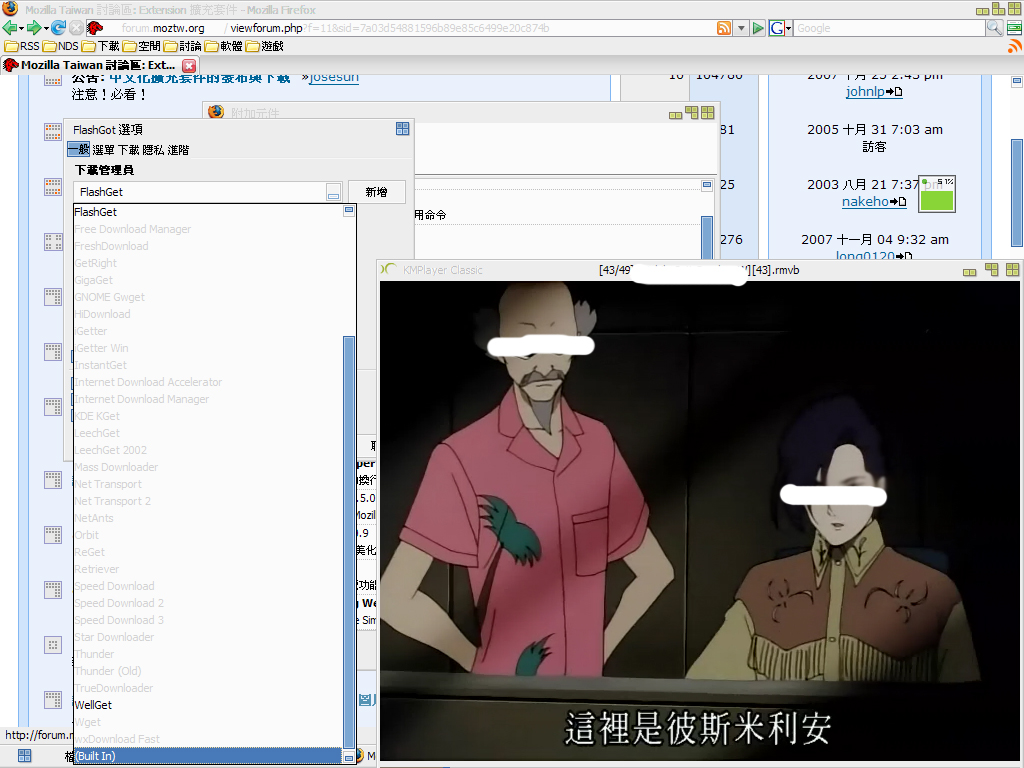Image resolution: width=1024 pixels, height=768 pixels.
Task: Click the green Go arrow button
Action: click(758, 28)
